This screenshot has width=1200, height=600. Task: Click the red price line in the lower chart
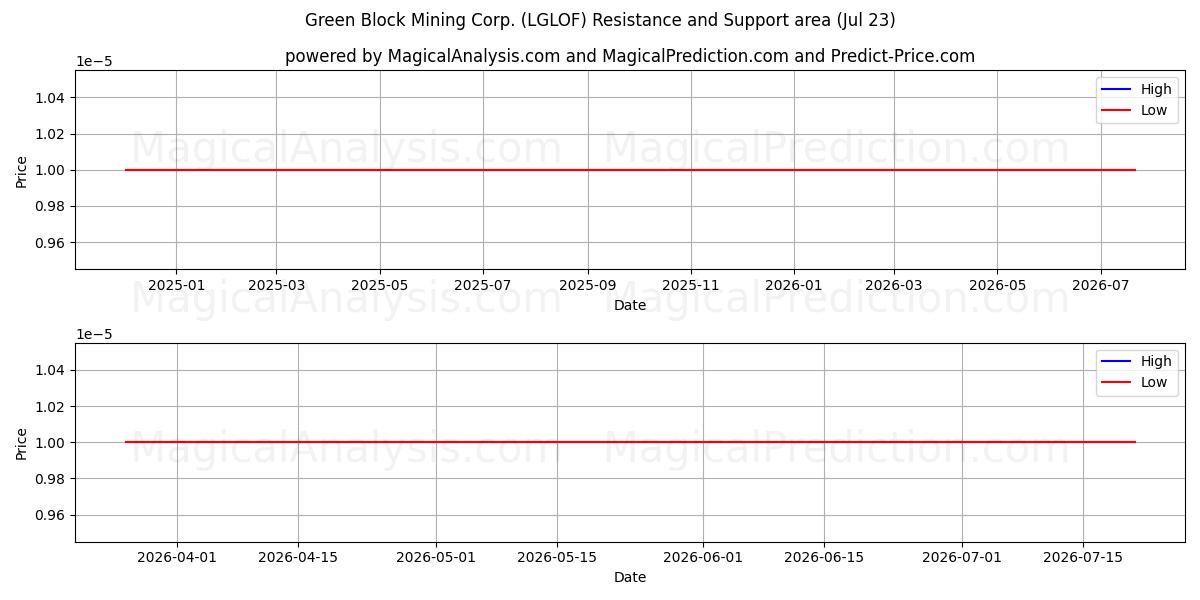(x=630, y=442)
